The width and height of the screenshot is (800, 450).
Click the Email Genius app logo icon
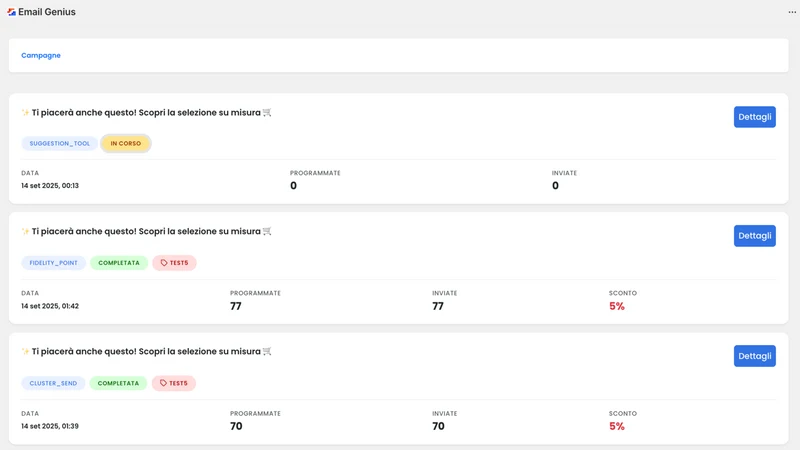(x=11, y=12)
